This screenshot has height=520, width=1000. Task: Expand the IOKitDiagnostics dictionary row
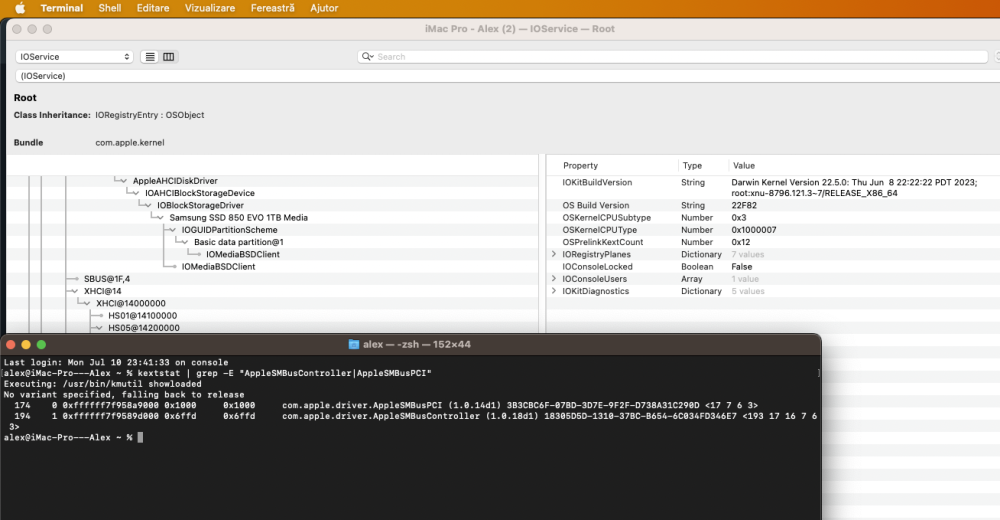coord(554,291)
